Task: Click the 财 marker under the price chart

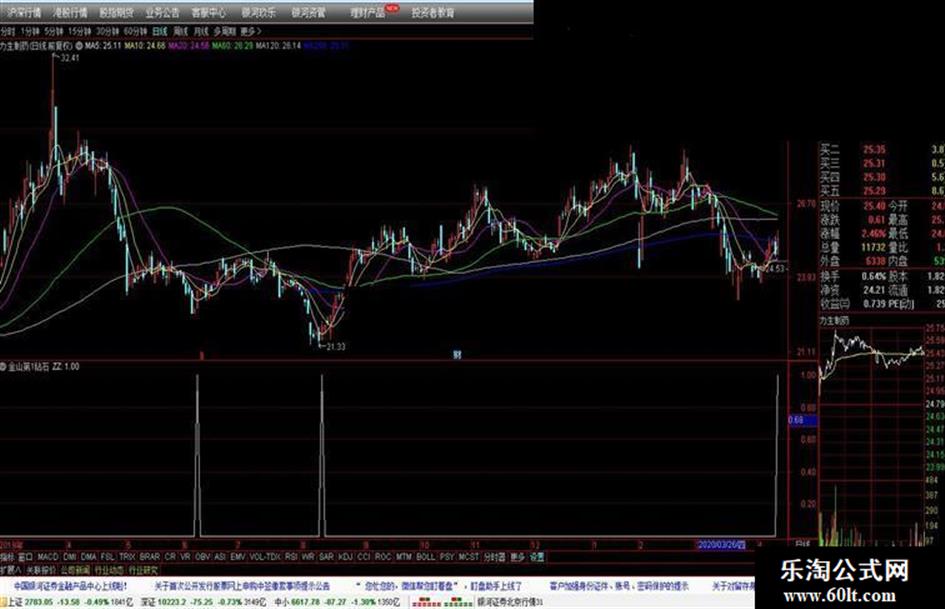Action: (x=457, y=356)
